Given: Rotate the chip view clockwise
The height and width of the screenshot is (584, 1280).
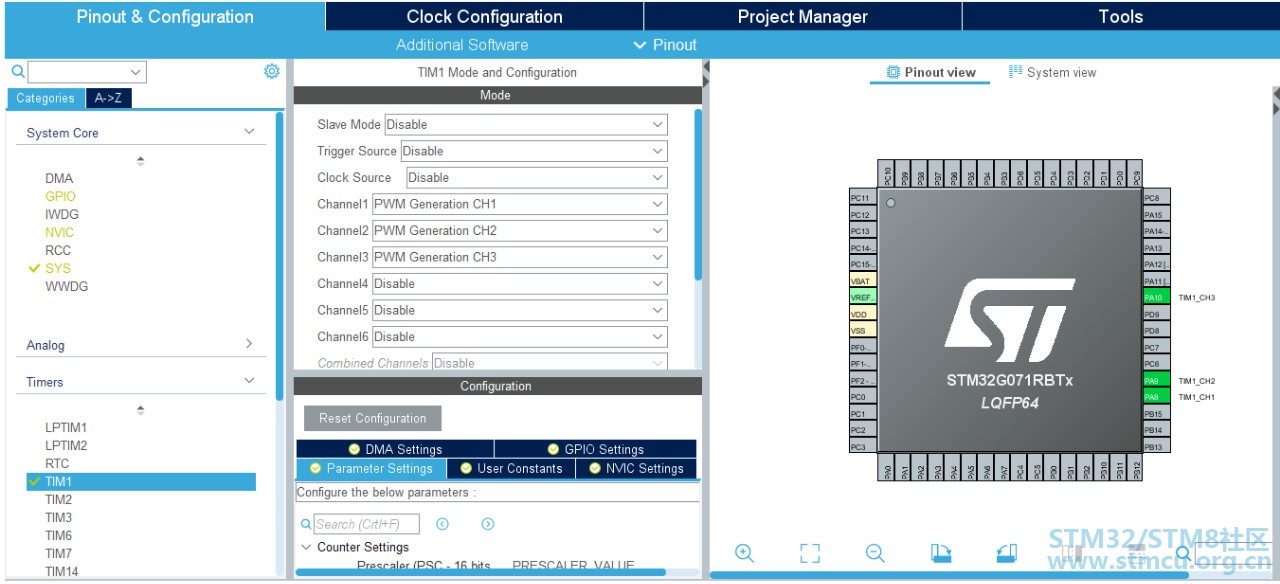Looking at the screenshot, I should click(x=941, y=553).
